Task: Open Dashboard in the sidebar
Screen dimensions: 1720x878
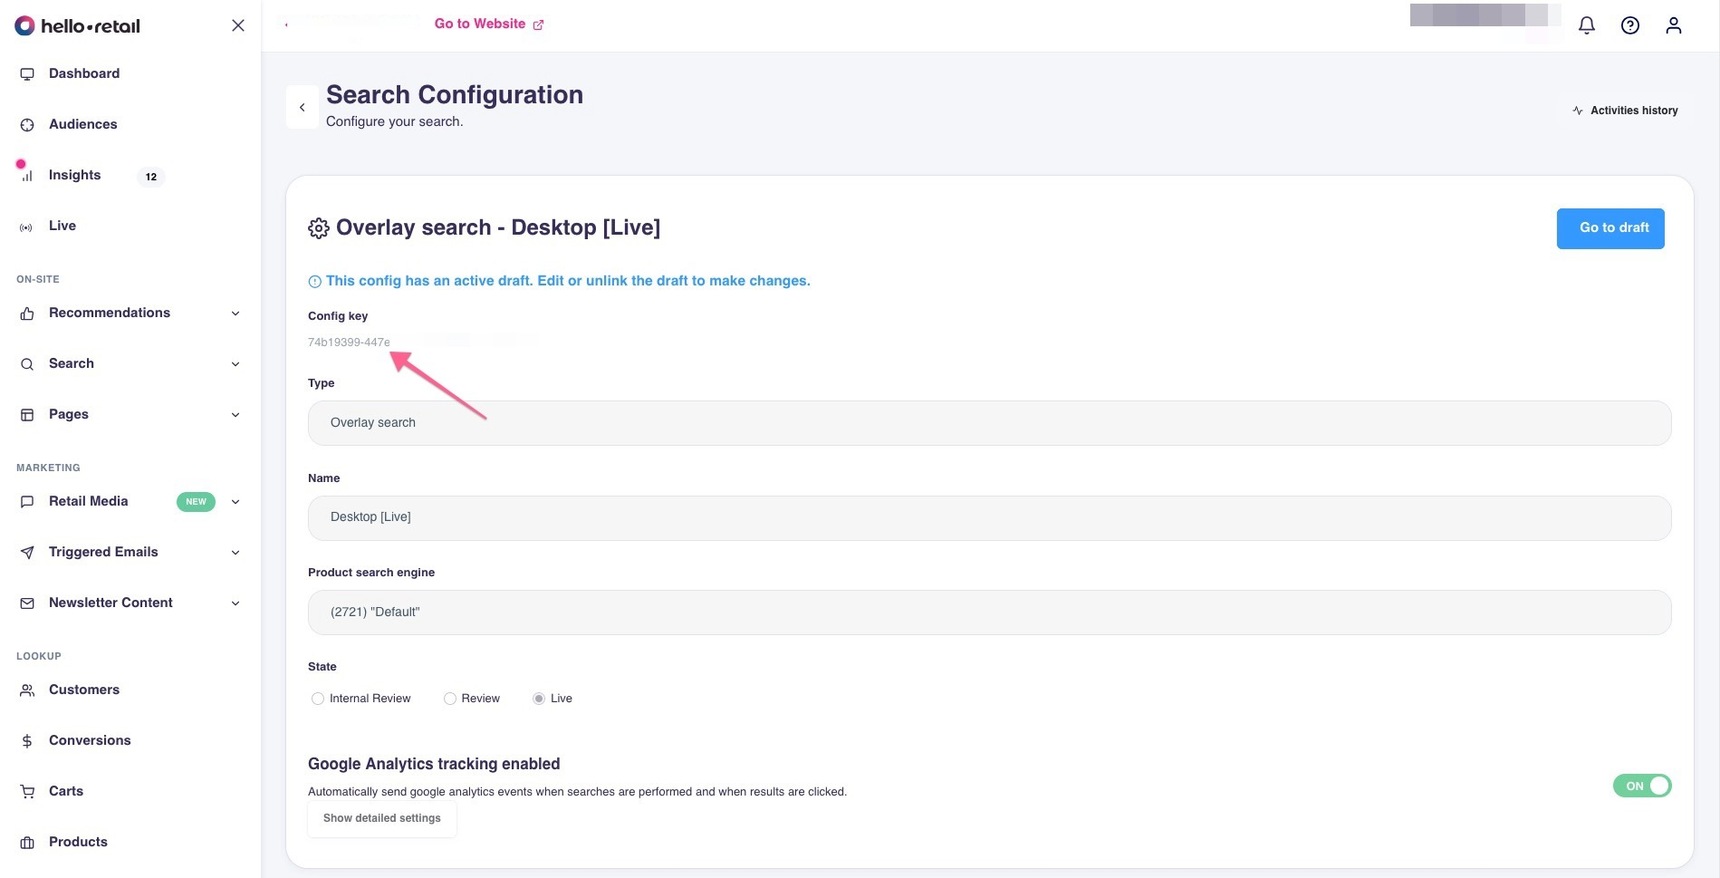Action: (84, 74)
